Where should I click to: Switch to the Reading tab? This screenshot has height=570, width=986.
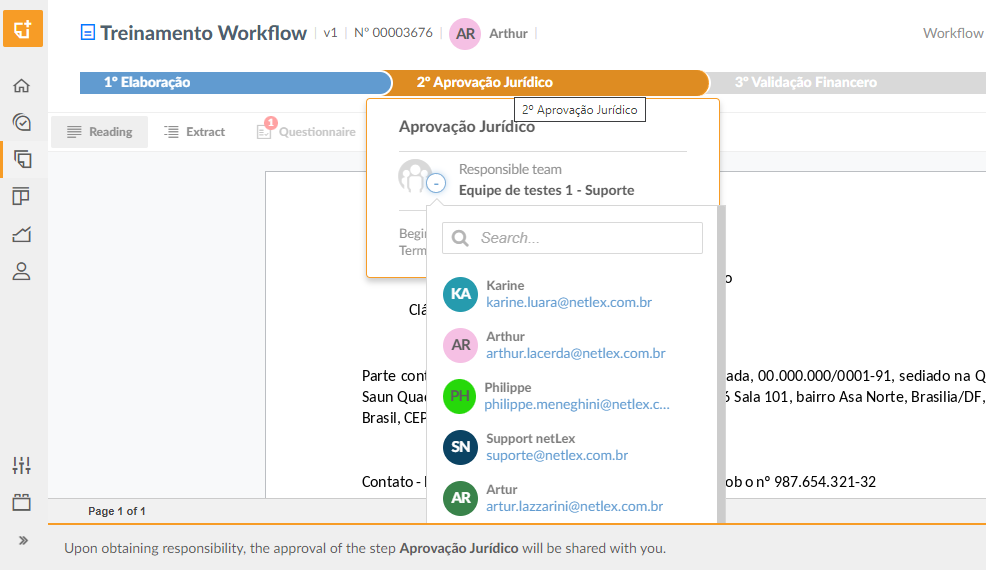99,131
